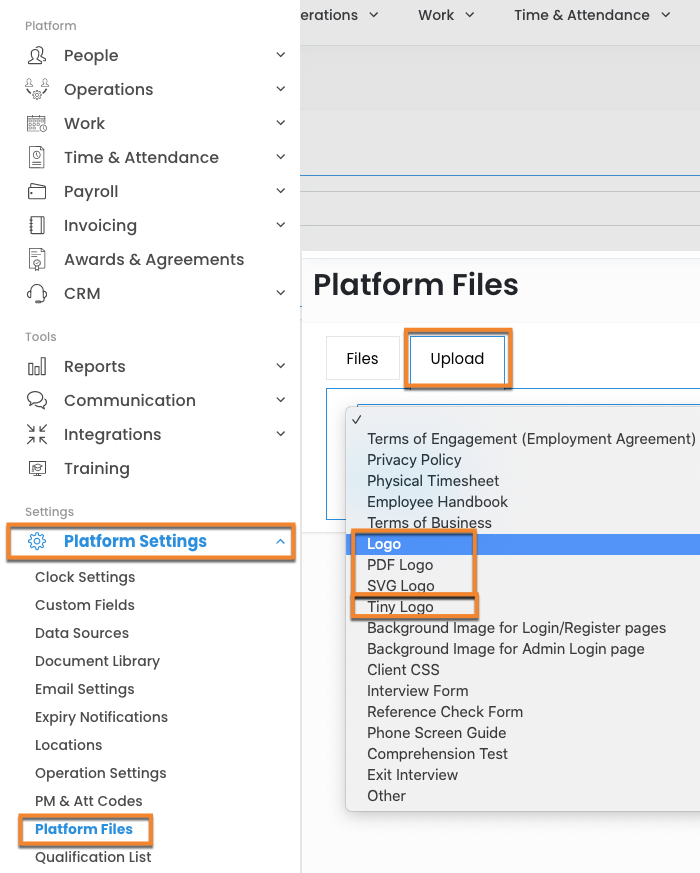Viewport: 700px width, 873px height.
Task: Select Logo from the file type list
Action: (x=384, y=544)
